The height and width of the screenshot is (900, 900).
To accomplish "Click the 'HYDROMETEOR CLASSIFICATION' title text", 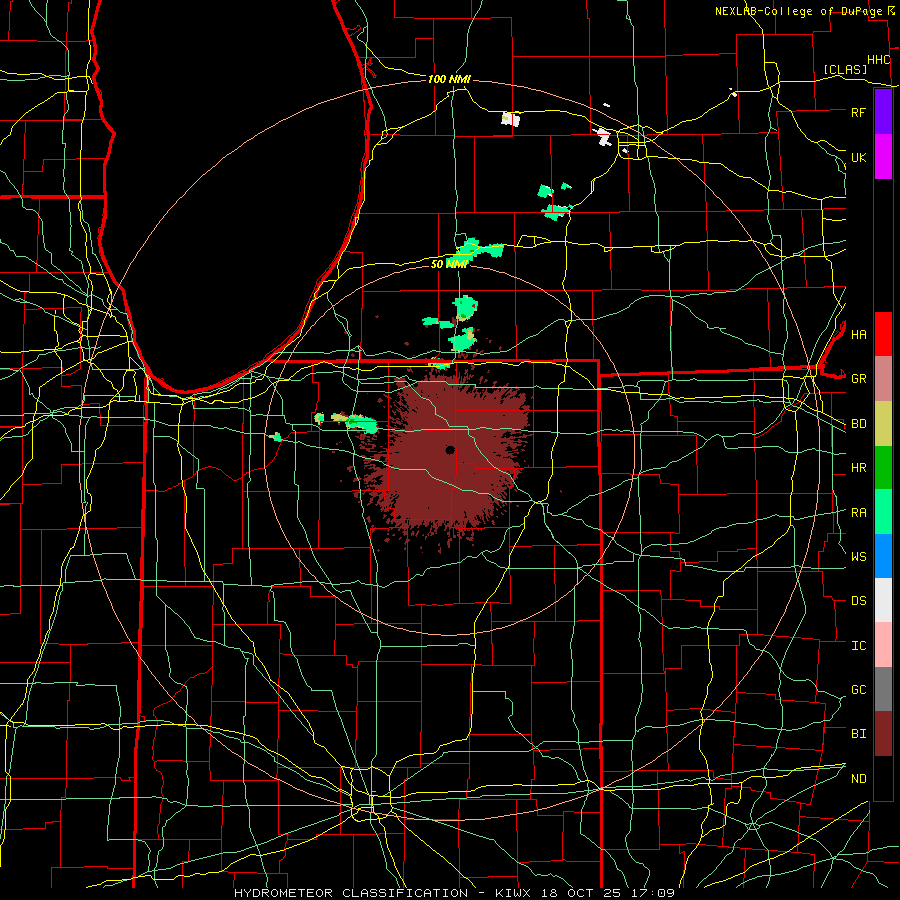I will 351,893.
